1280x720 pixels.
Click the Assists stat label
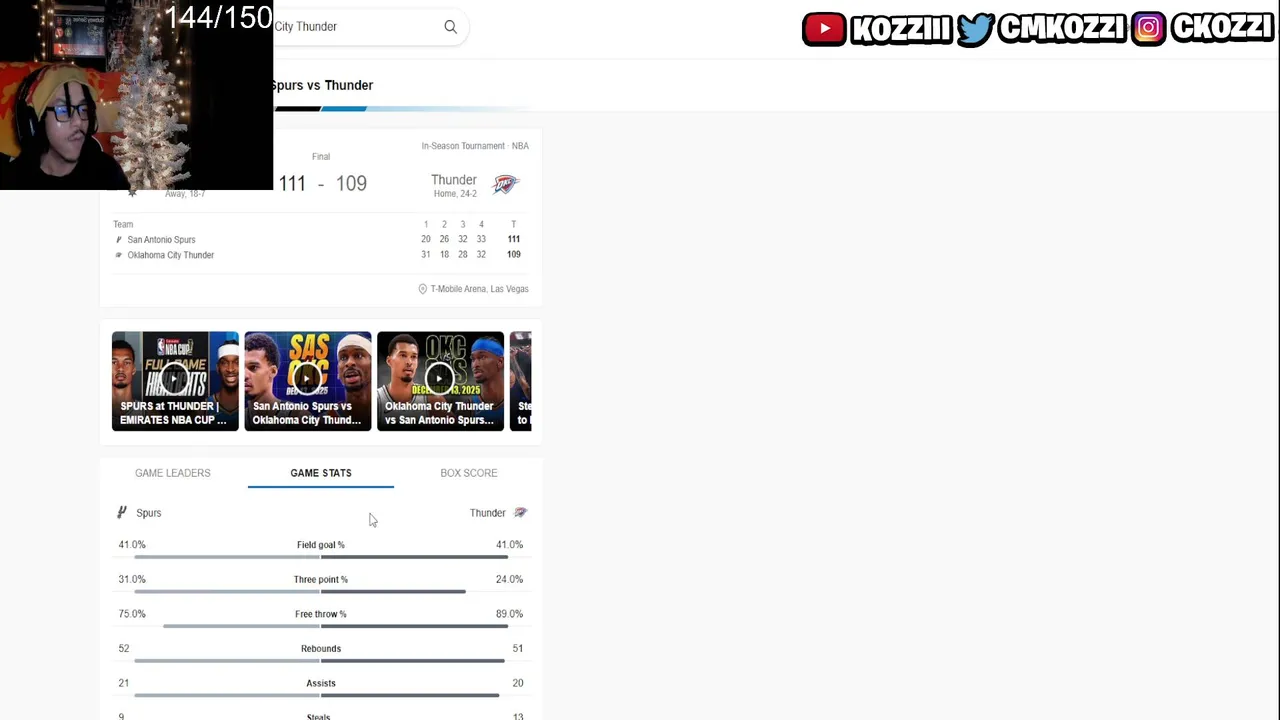(321, 683)
